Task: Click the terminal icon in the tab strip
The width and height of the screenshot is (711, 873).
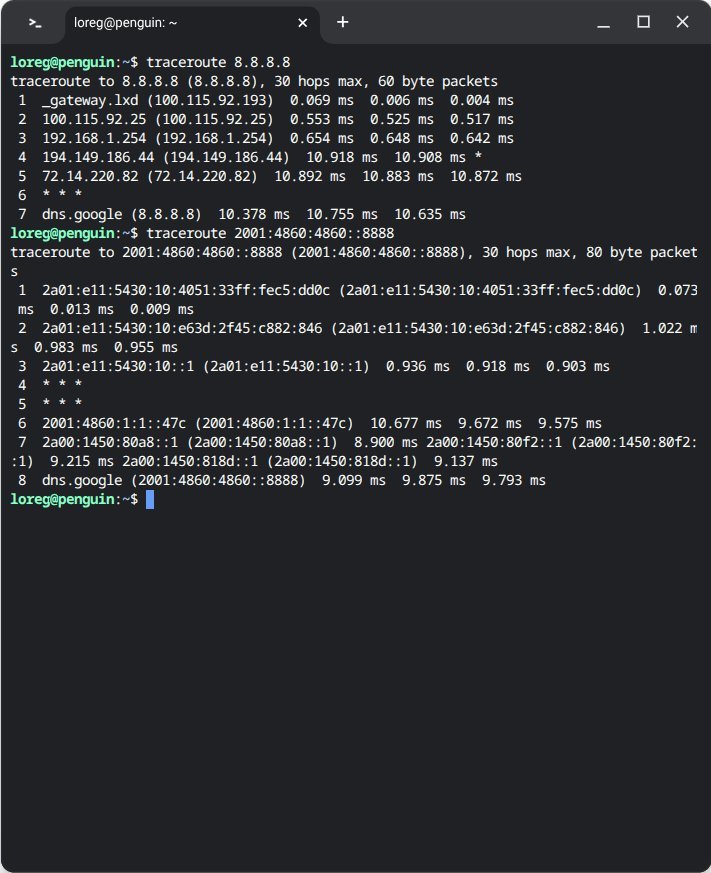Action: coord(35,22)
